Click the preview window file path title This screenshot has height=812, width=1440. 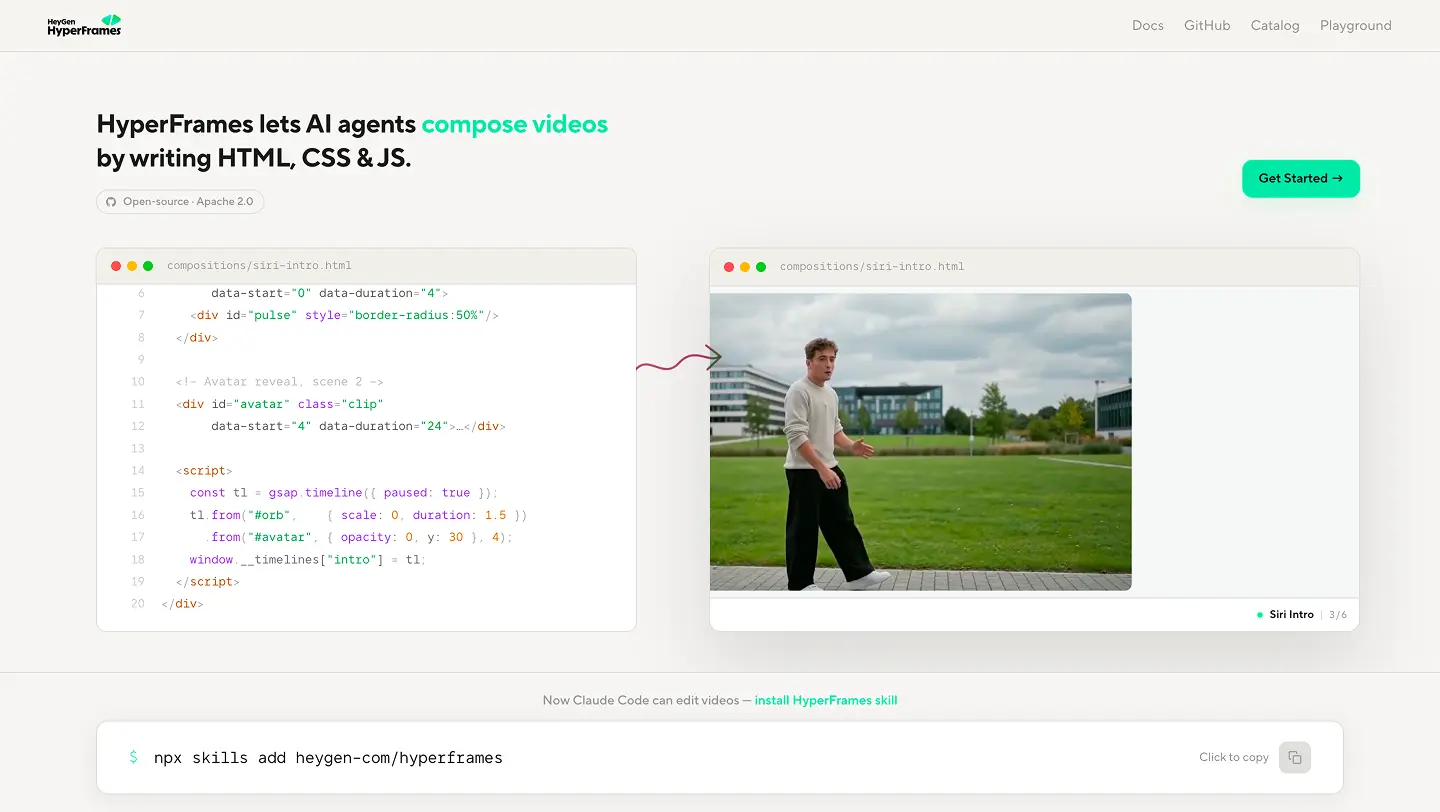tap(872, 267)
